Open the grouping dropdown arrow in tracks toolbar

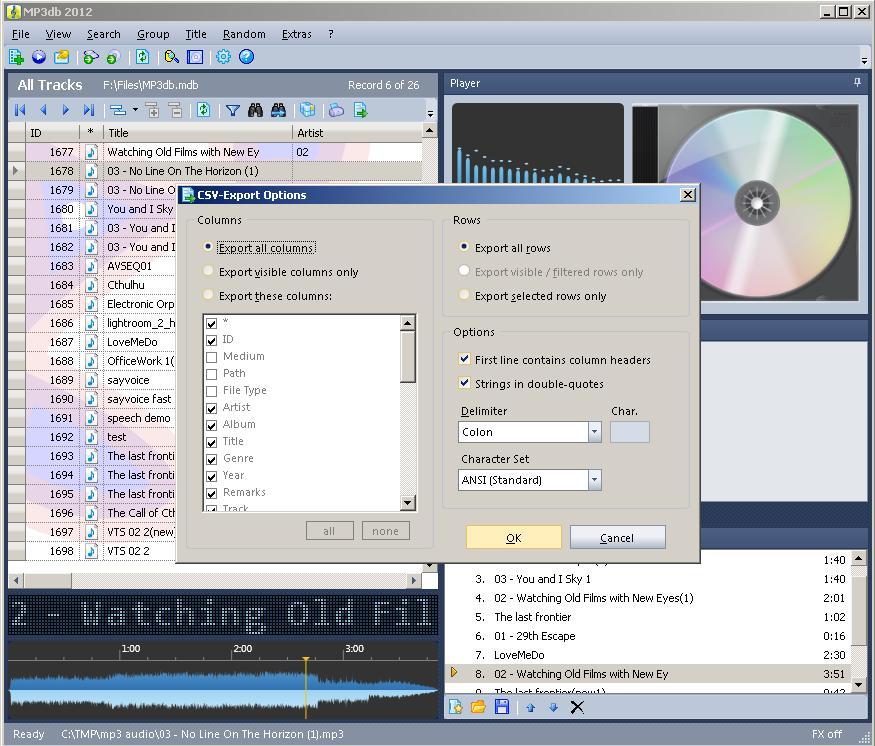click(135, 110)
